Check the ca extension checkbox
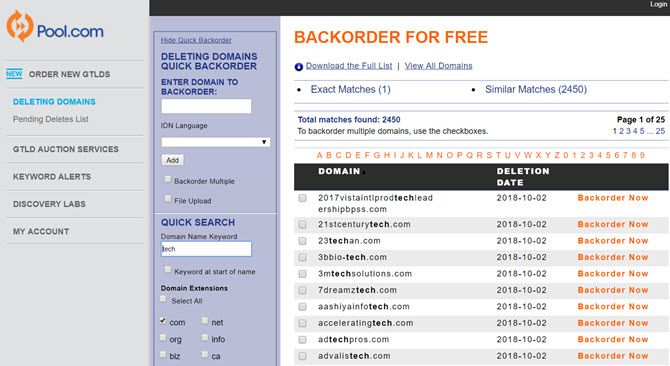The image size is (670, 366). pyautogui.click(x=205, y=354)
